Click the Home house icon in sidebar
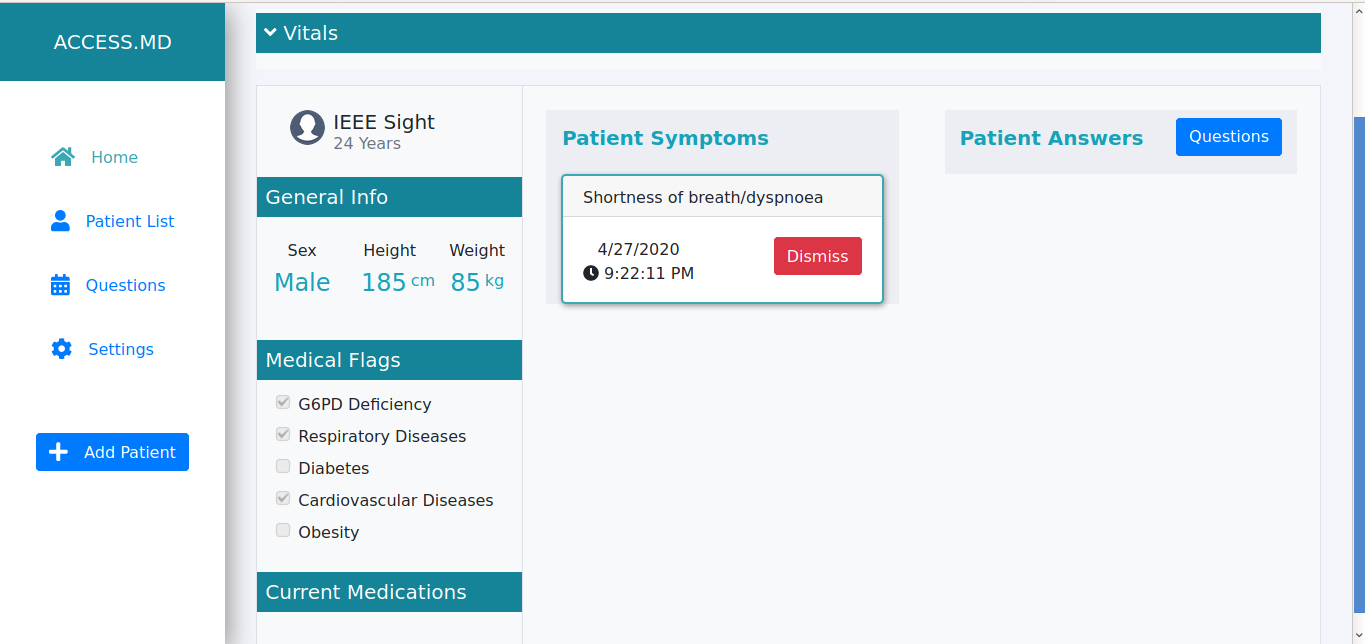This screenshot has height=644, width=1365. [63, 157]
